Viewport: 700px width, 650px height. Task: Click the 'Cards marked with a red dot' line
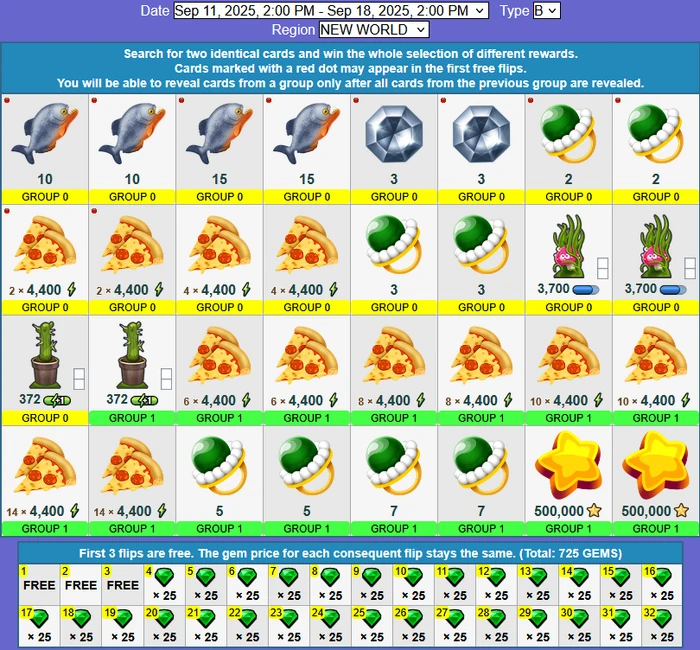(x=350, y=69)
